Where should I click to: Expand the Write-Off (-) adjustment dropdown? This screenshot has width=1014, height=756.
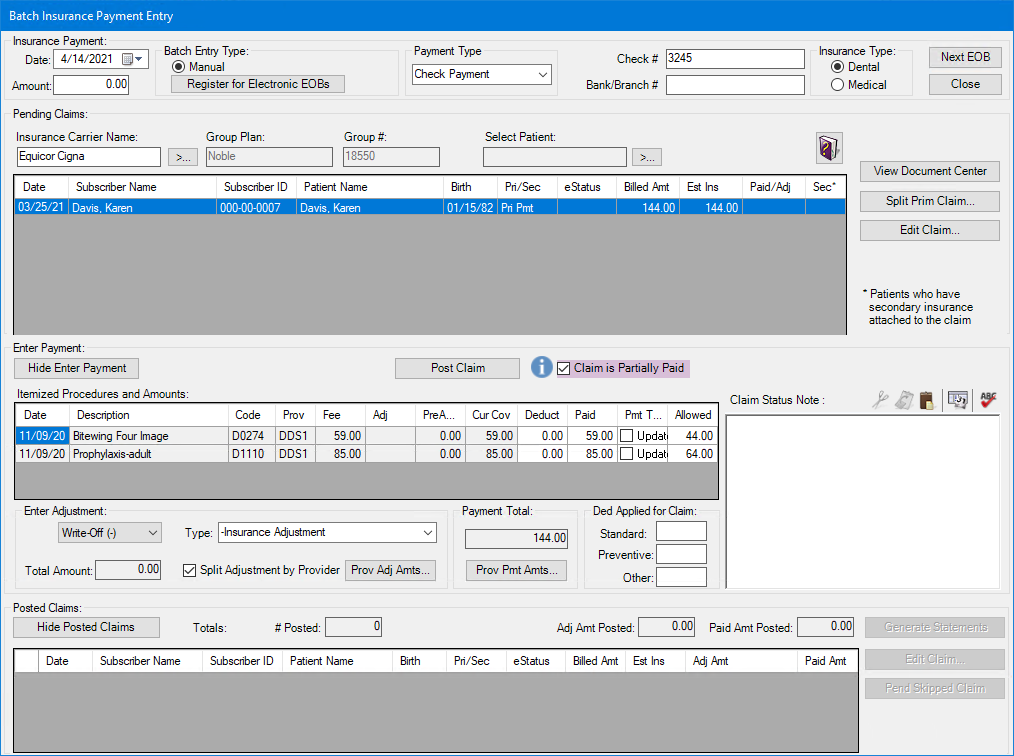[x=152, y=533]
